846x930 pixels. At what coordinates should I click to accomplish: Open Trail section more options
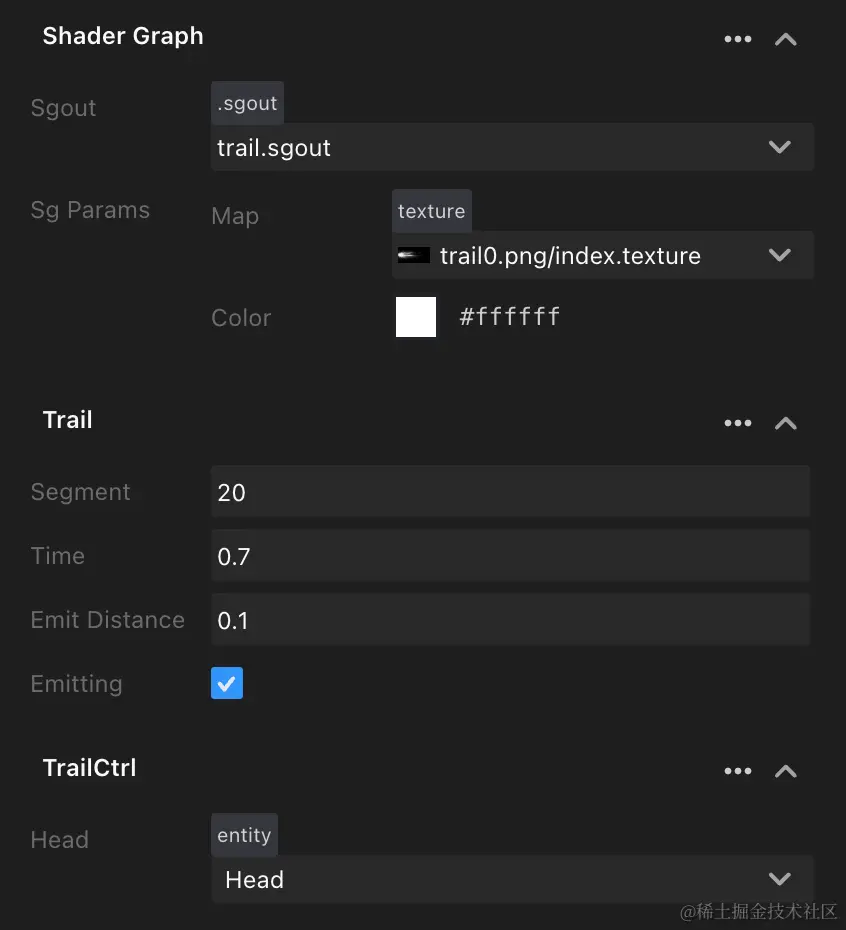[737, 423]
